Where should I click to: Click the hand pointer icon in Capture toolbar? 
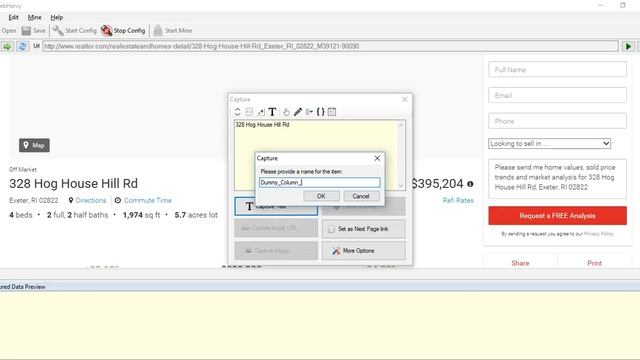tap(286, 112)
